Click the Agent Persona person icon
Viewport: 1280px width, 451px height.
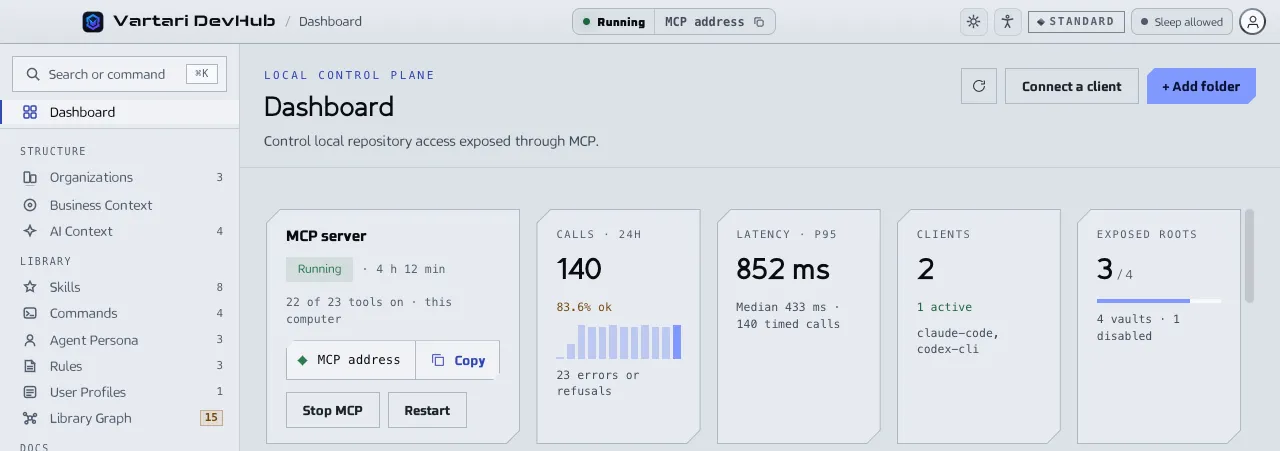30,340
